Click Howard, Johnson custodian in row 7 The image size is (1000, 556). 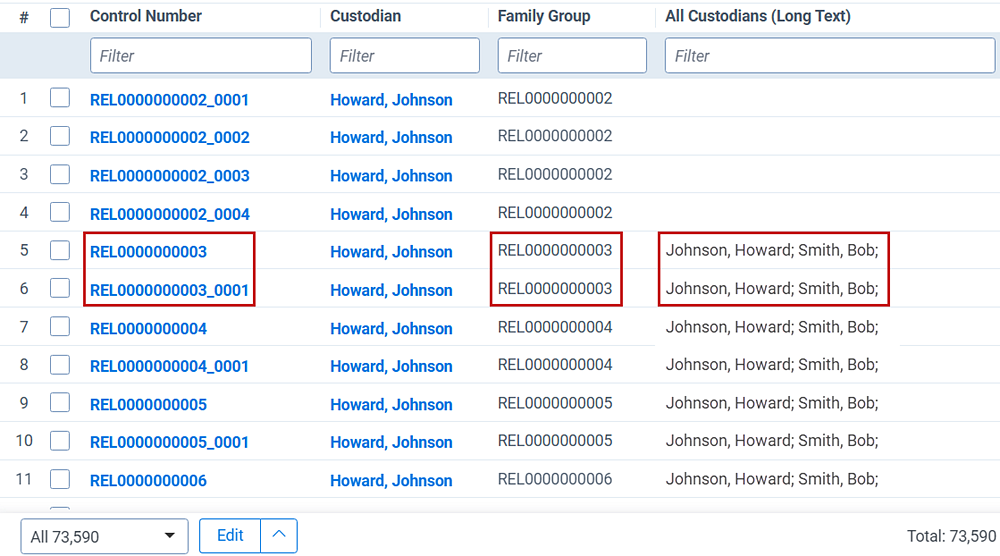[391, 328]
